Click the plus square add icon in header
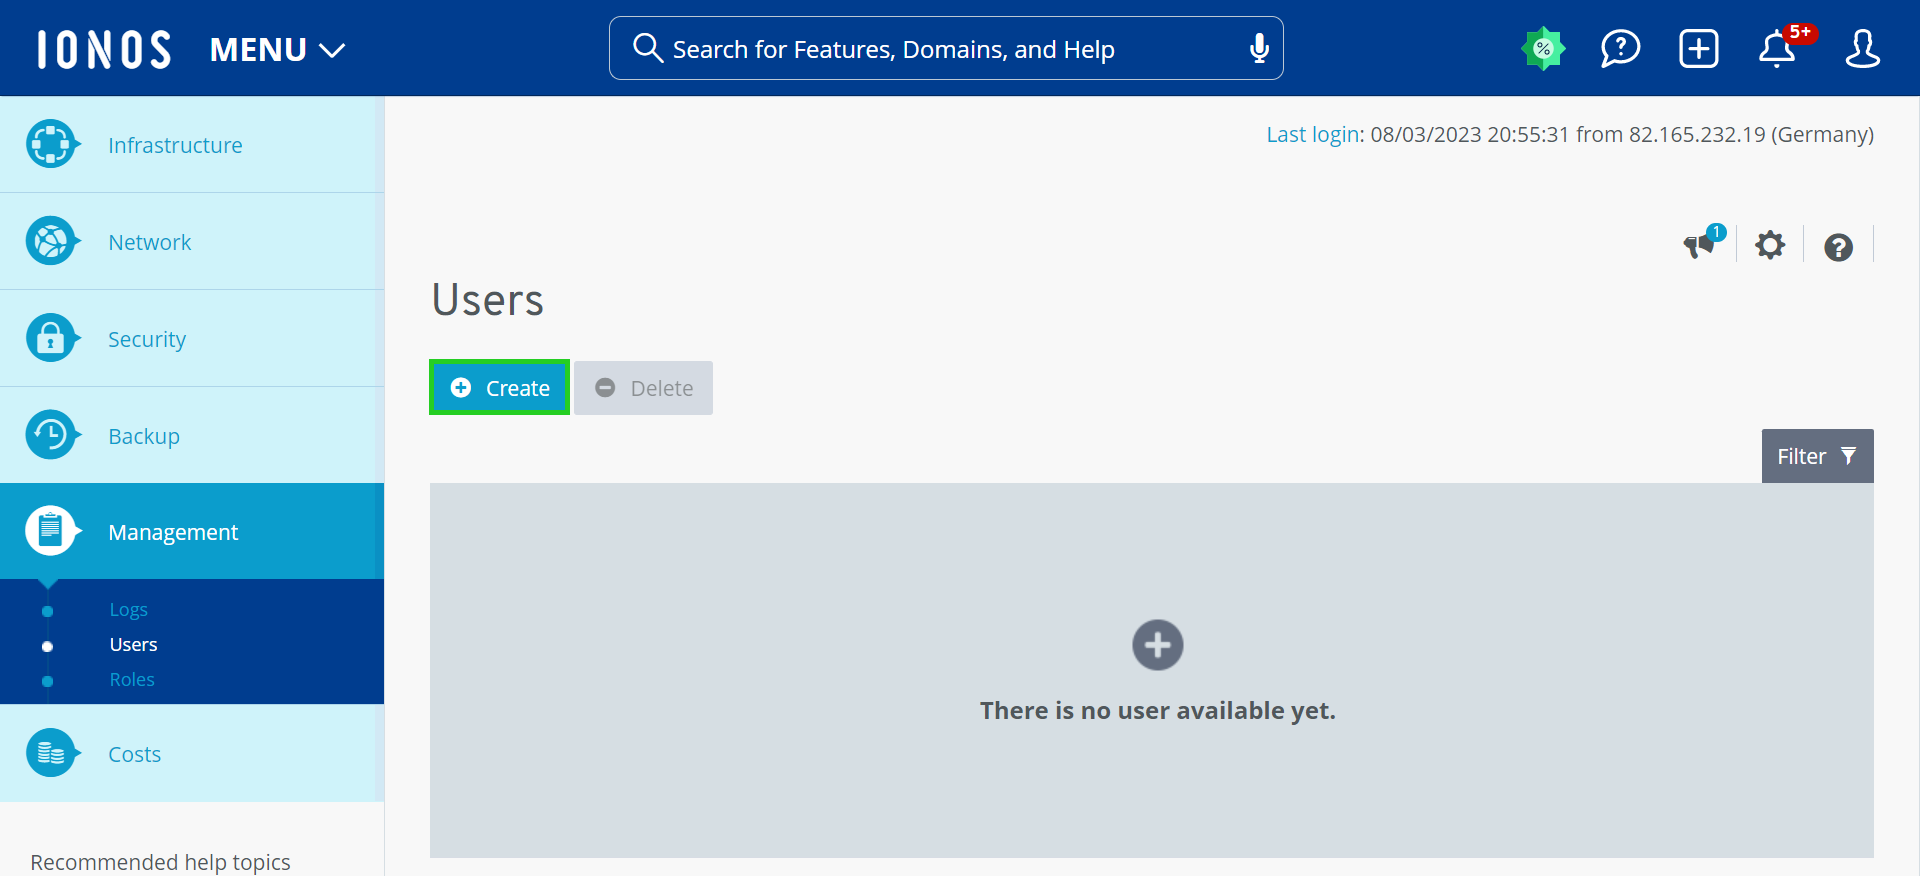The image size is (1920, 876). (1698, 48)
